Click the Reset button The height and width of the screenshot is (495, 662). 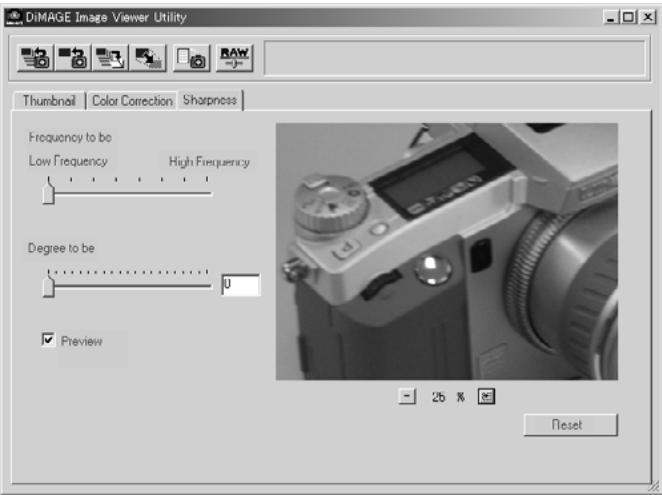point(570,424)
